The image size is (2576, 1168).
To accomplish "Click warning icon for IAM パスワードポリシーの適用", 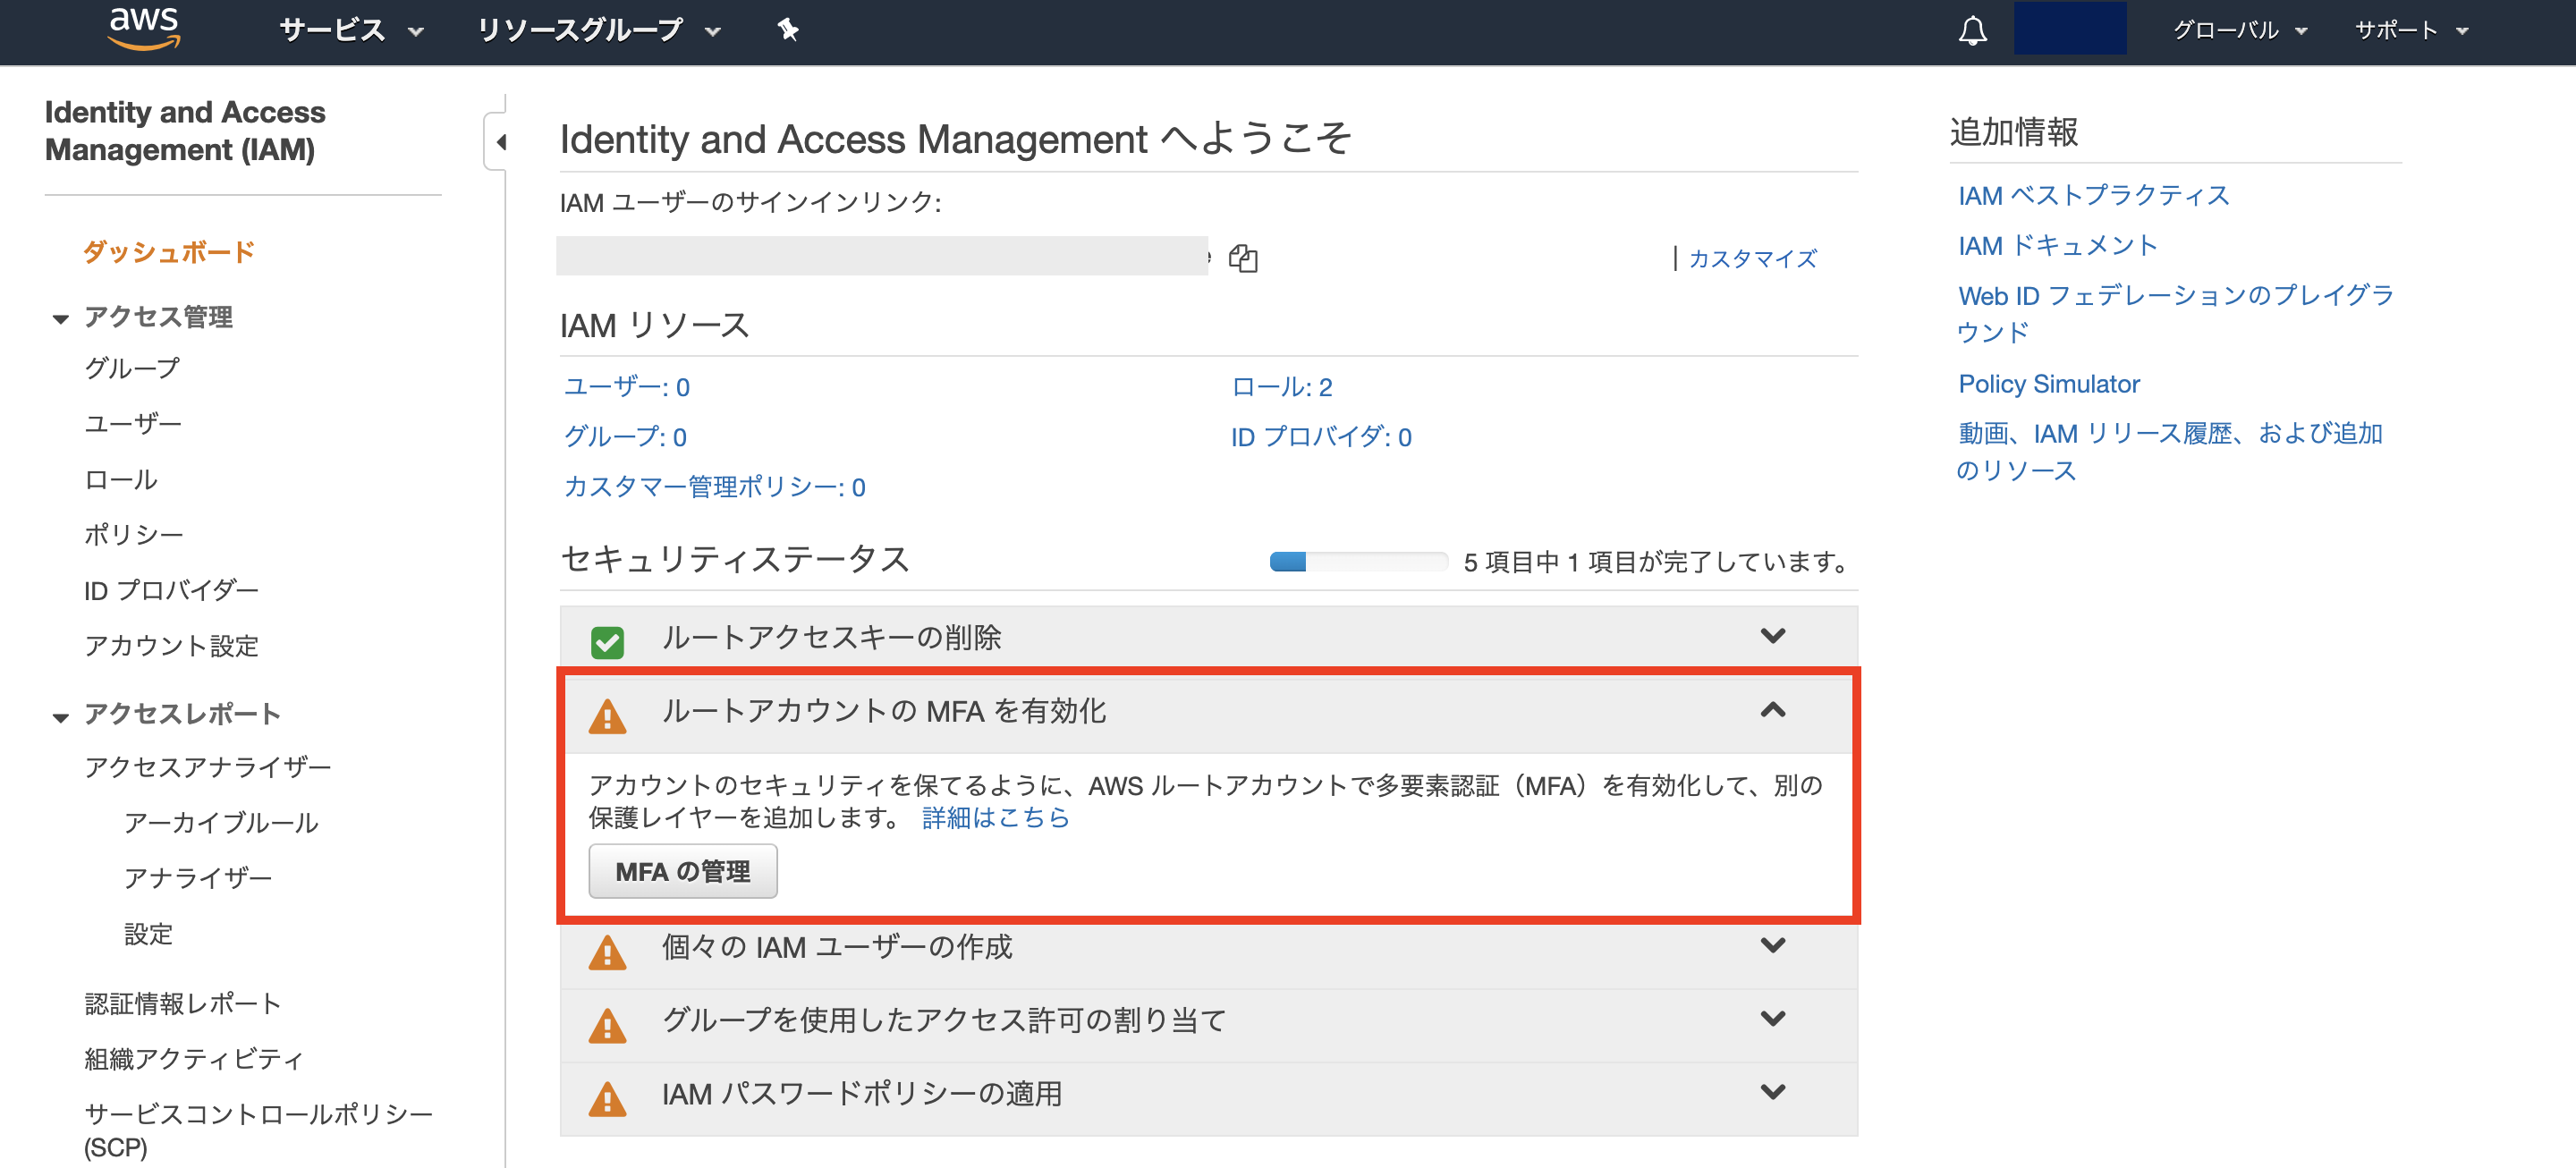I will (x=607, y=1098).
